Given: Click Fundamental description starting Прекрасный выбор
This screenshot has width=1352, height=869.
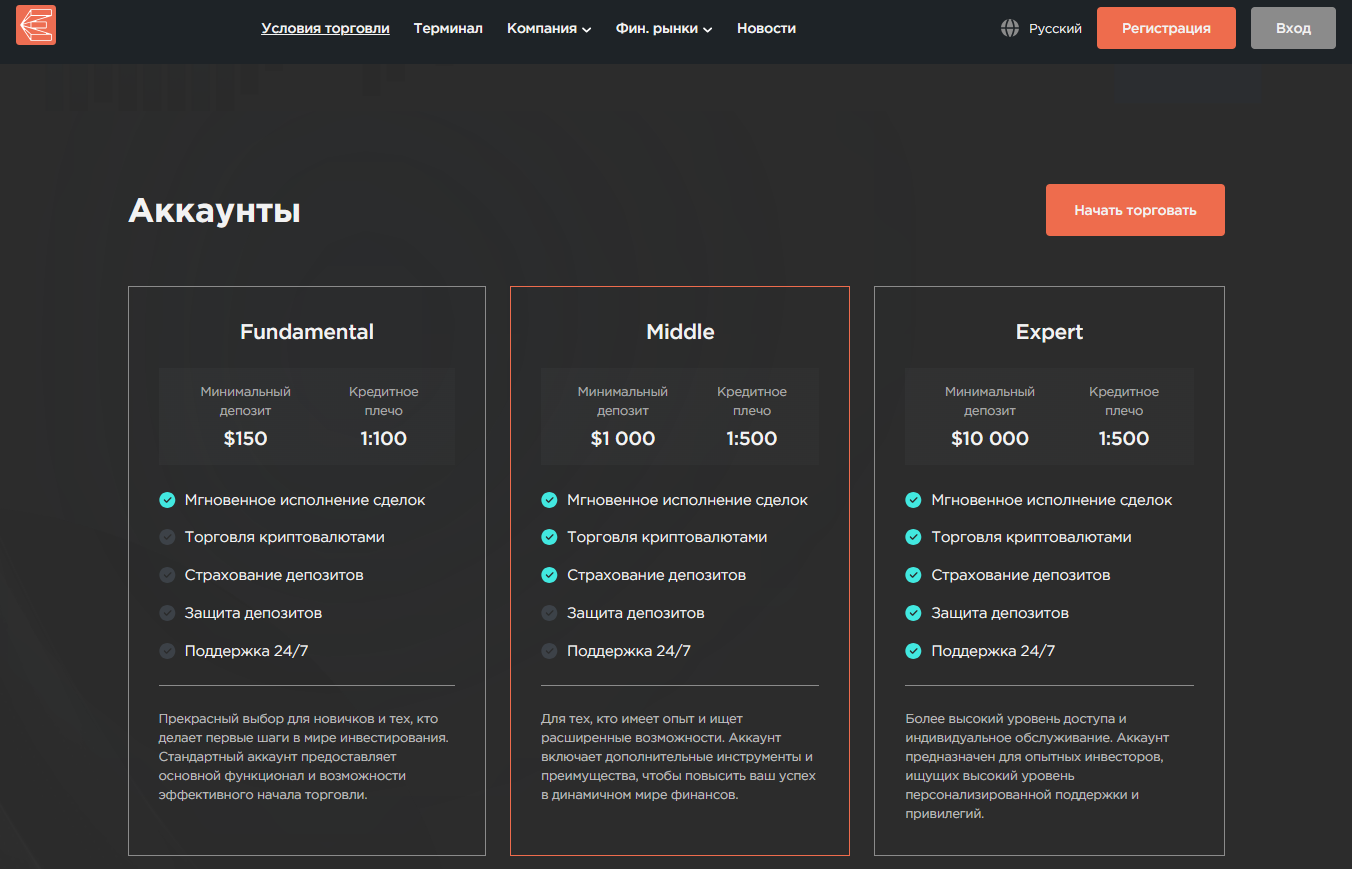Looking at the screenshot, I should pyautogui.click(x=304, y=757).
